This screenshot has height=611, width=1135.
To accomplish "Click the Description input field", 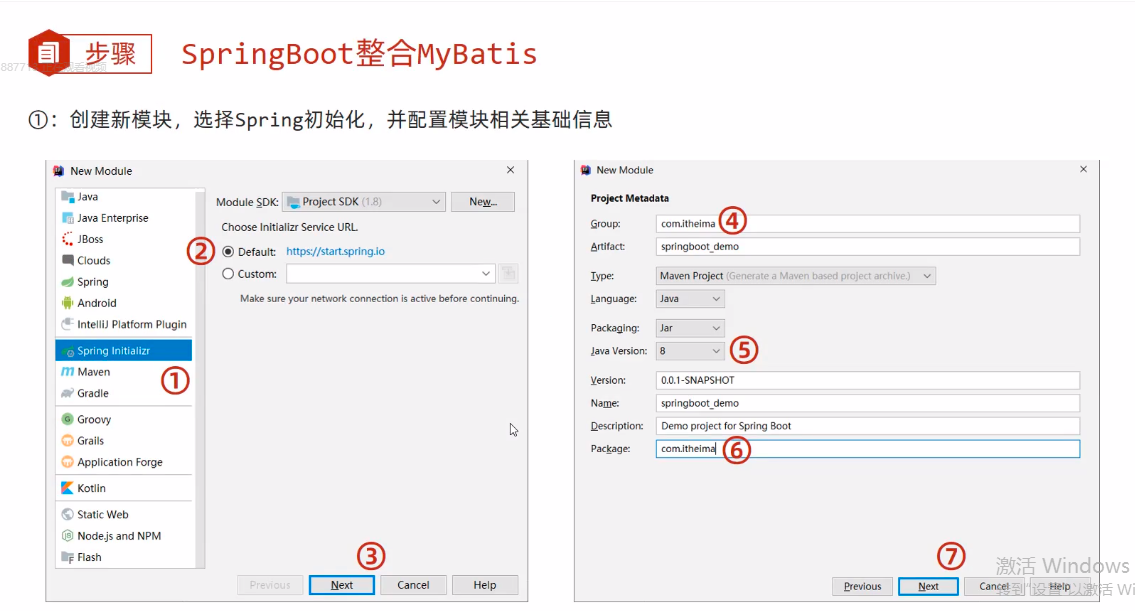I will coord(868,426).
